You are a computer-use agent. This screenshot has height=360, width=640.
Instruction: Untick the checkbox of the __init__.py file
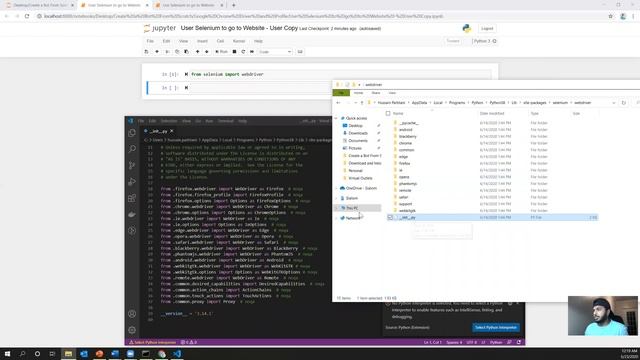390,218
